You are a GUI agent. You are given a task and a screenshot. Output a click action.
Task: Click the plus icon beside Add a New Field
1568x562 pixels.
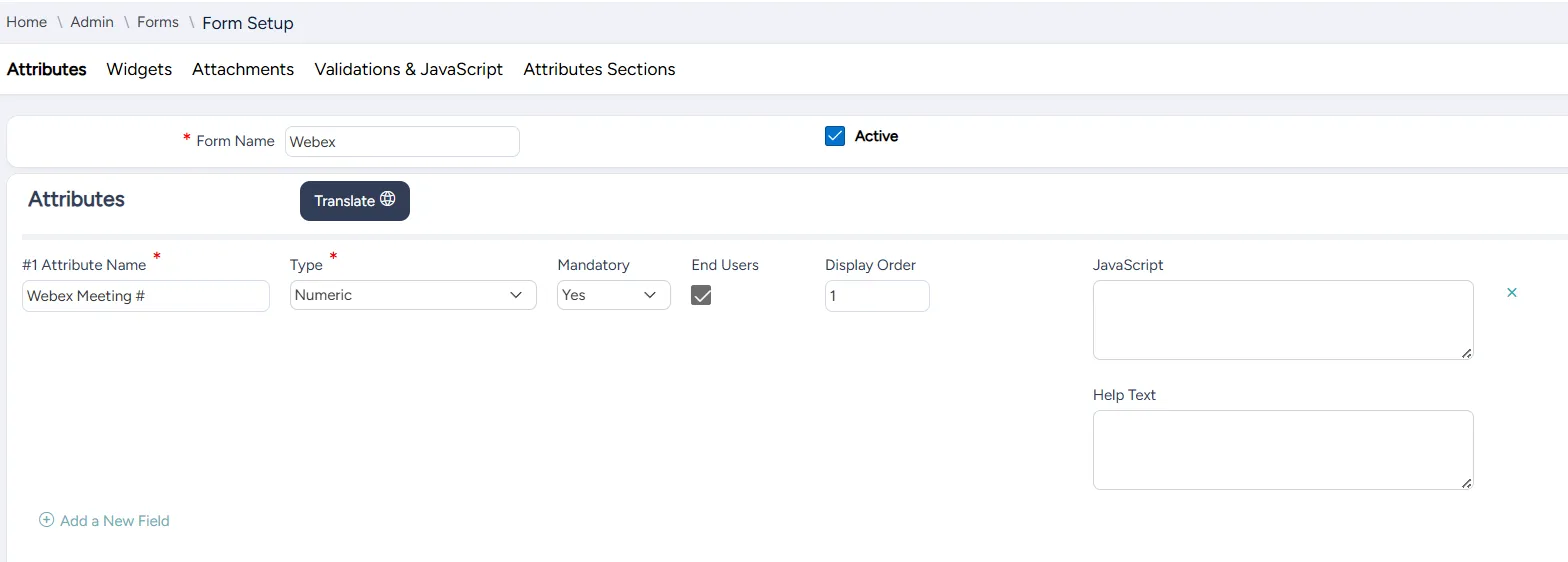tap(46, 520)
